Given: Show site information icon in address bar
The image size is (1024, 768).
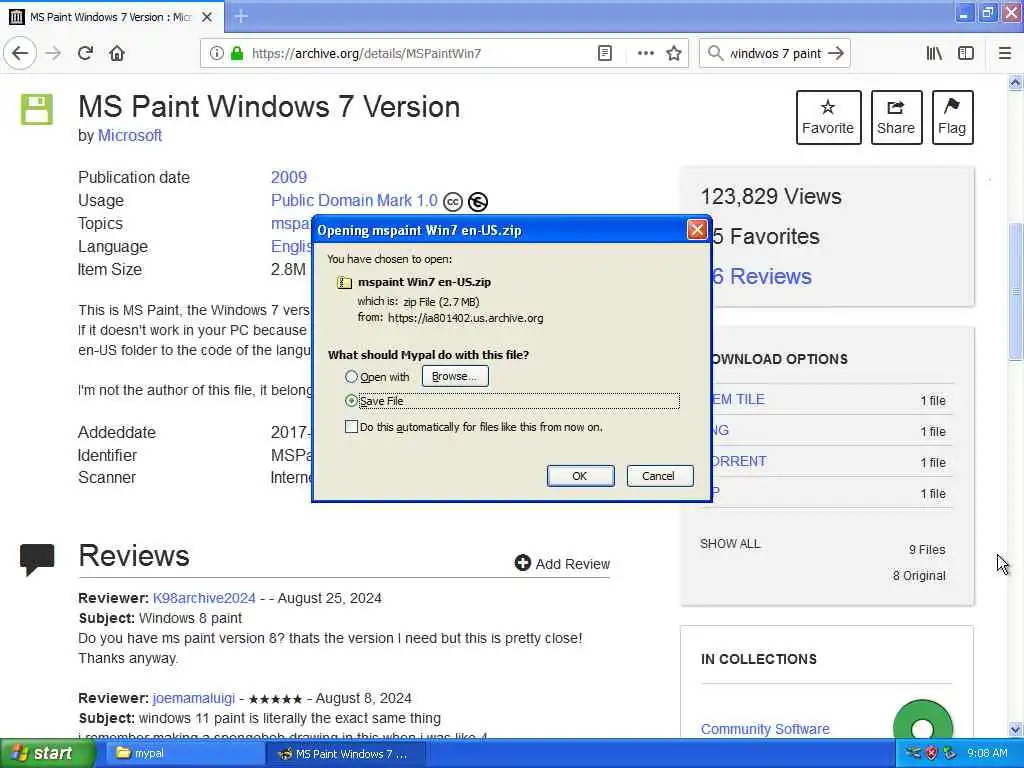Looking at the screenshot, I should coord(217,54).
